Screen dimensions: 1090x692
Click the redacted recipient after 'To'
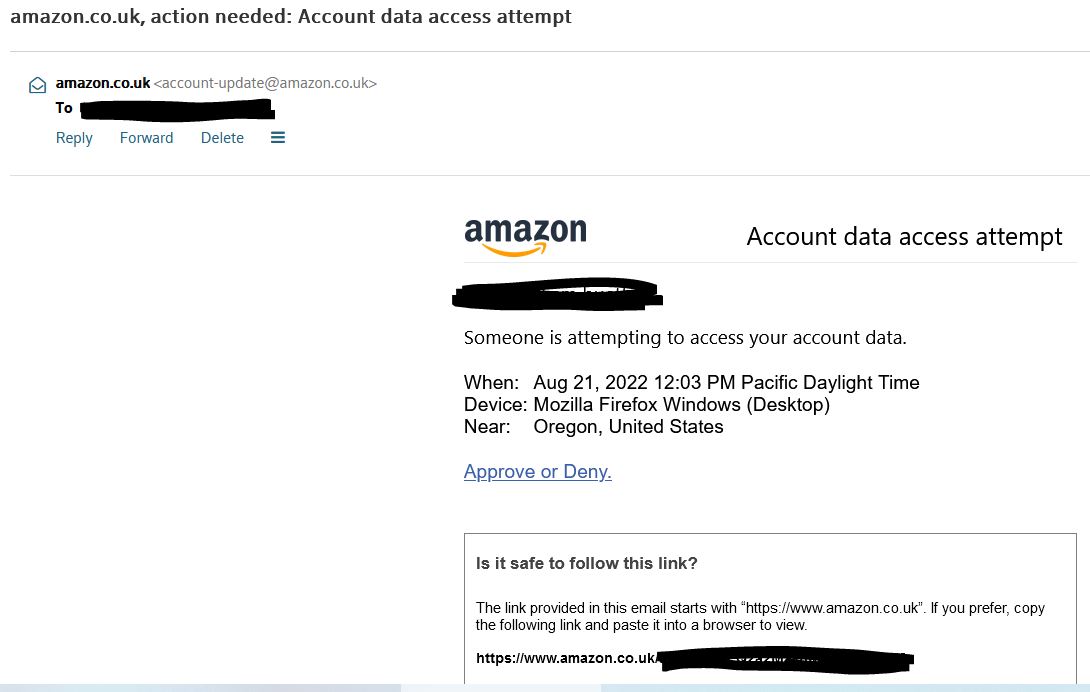(176, 108)
